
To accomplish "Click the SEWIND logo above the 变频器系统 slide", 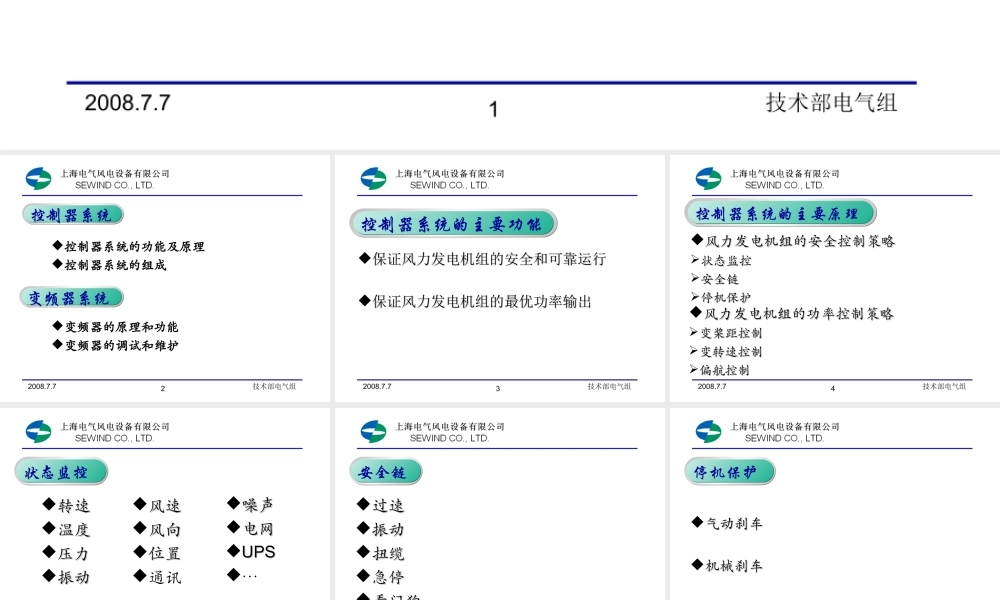I will click(x=38, y=179).
